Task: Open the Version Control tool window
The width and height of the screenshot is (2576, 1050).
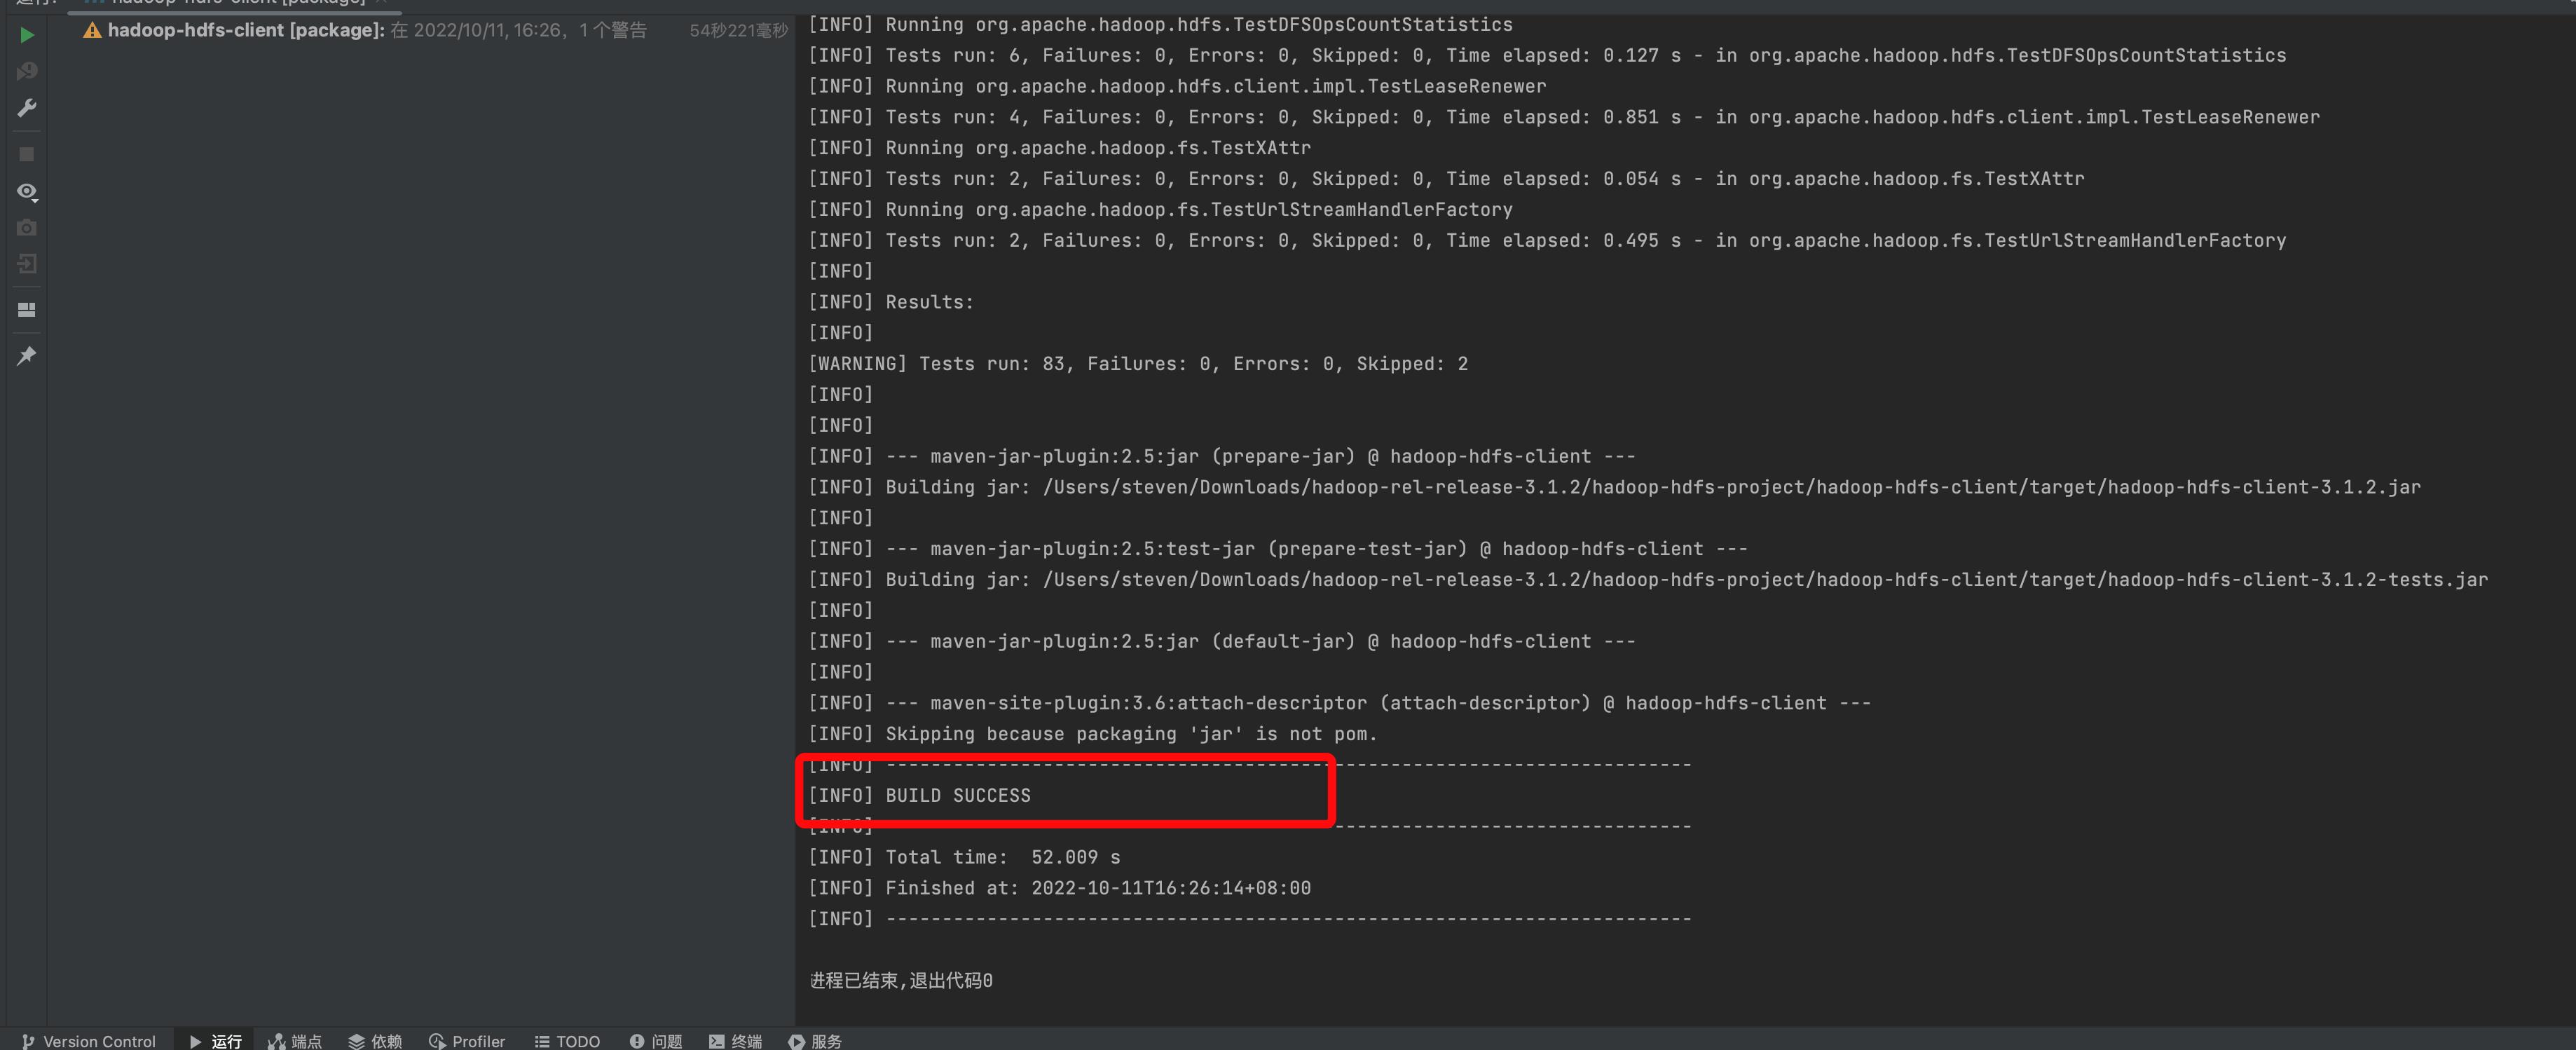Action: 89,1041
